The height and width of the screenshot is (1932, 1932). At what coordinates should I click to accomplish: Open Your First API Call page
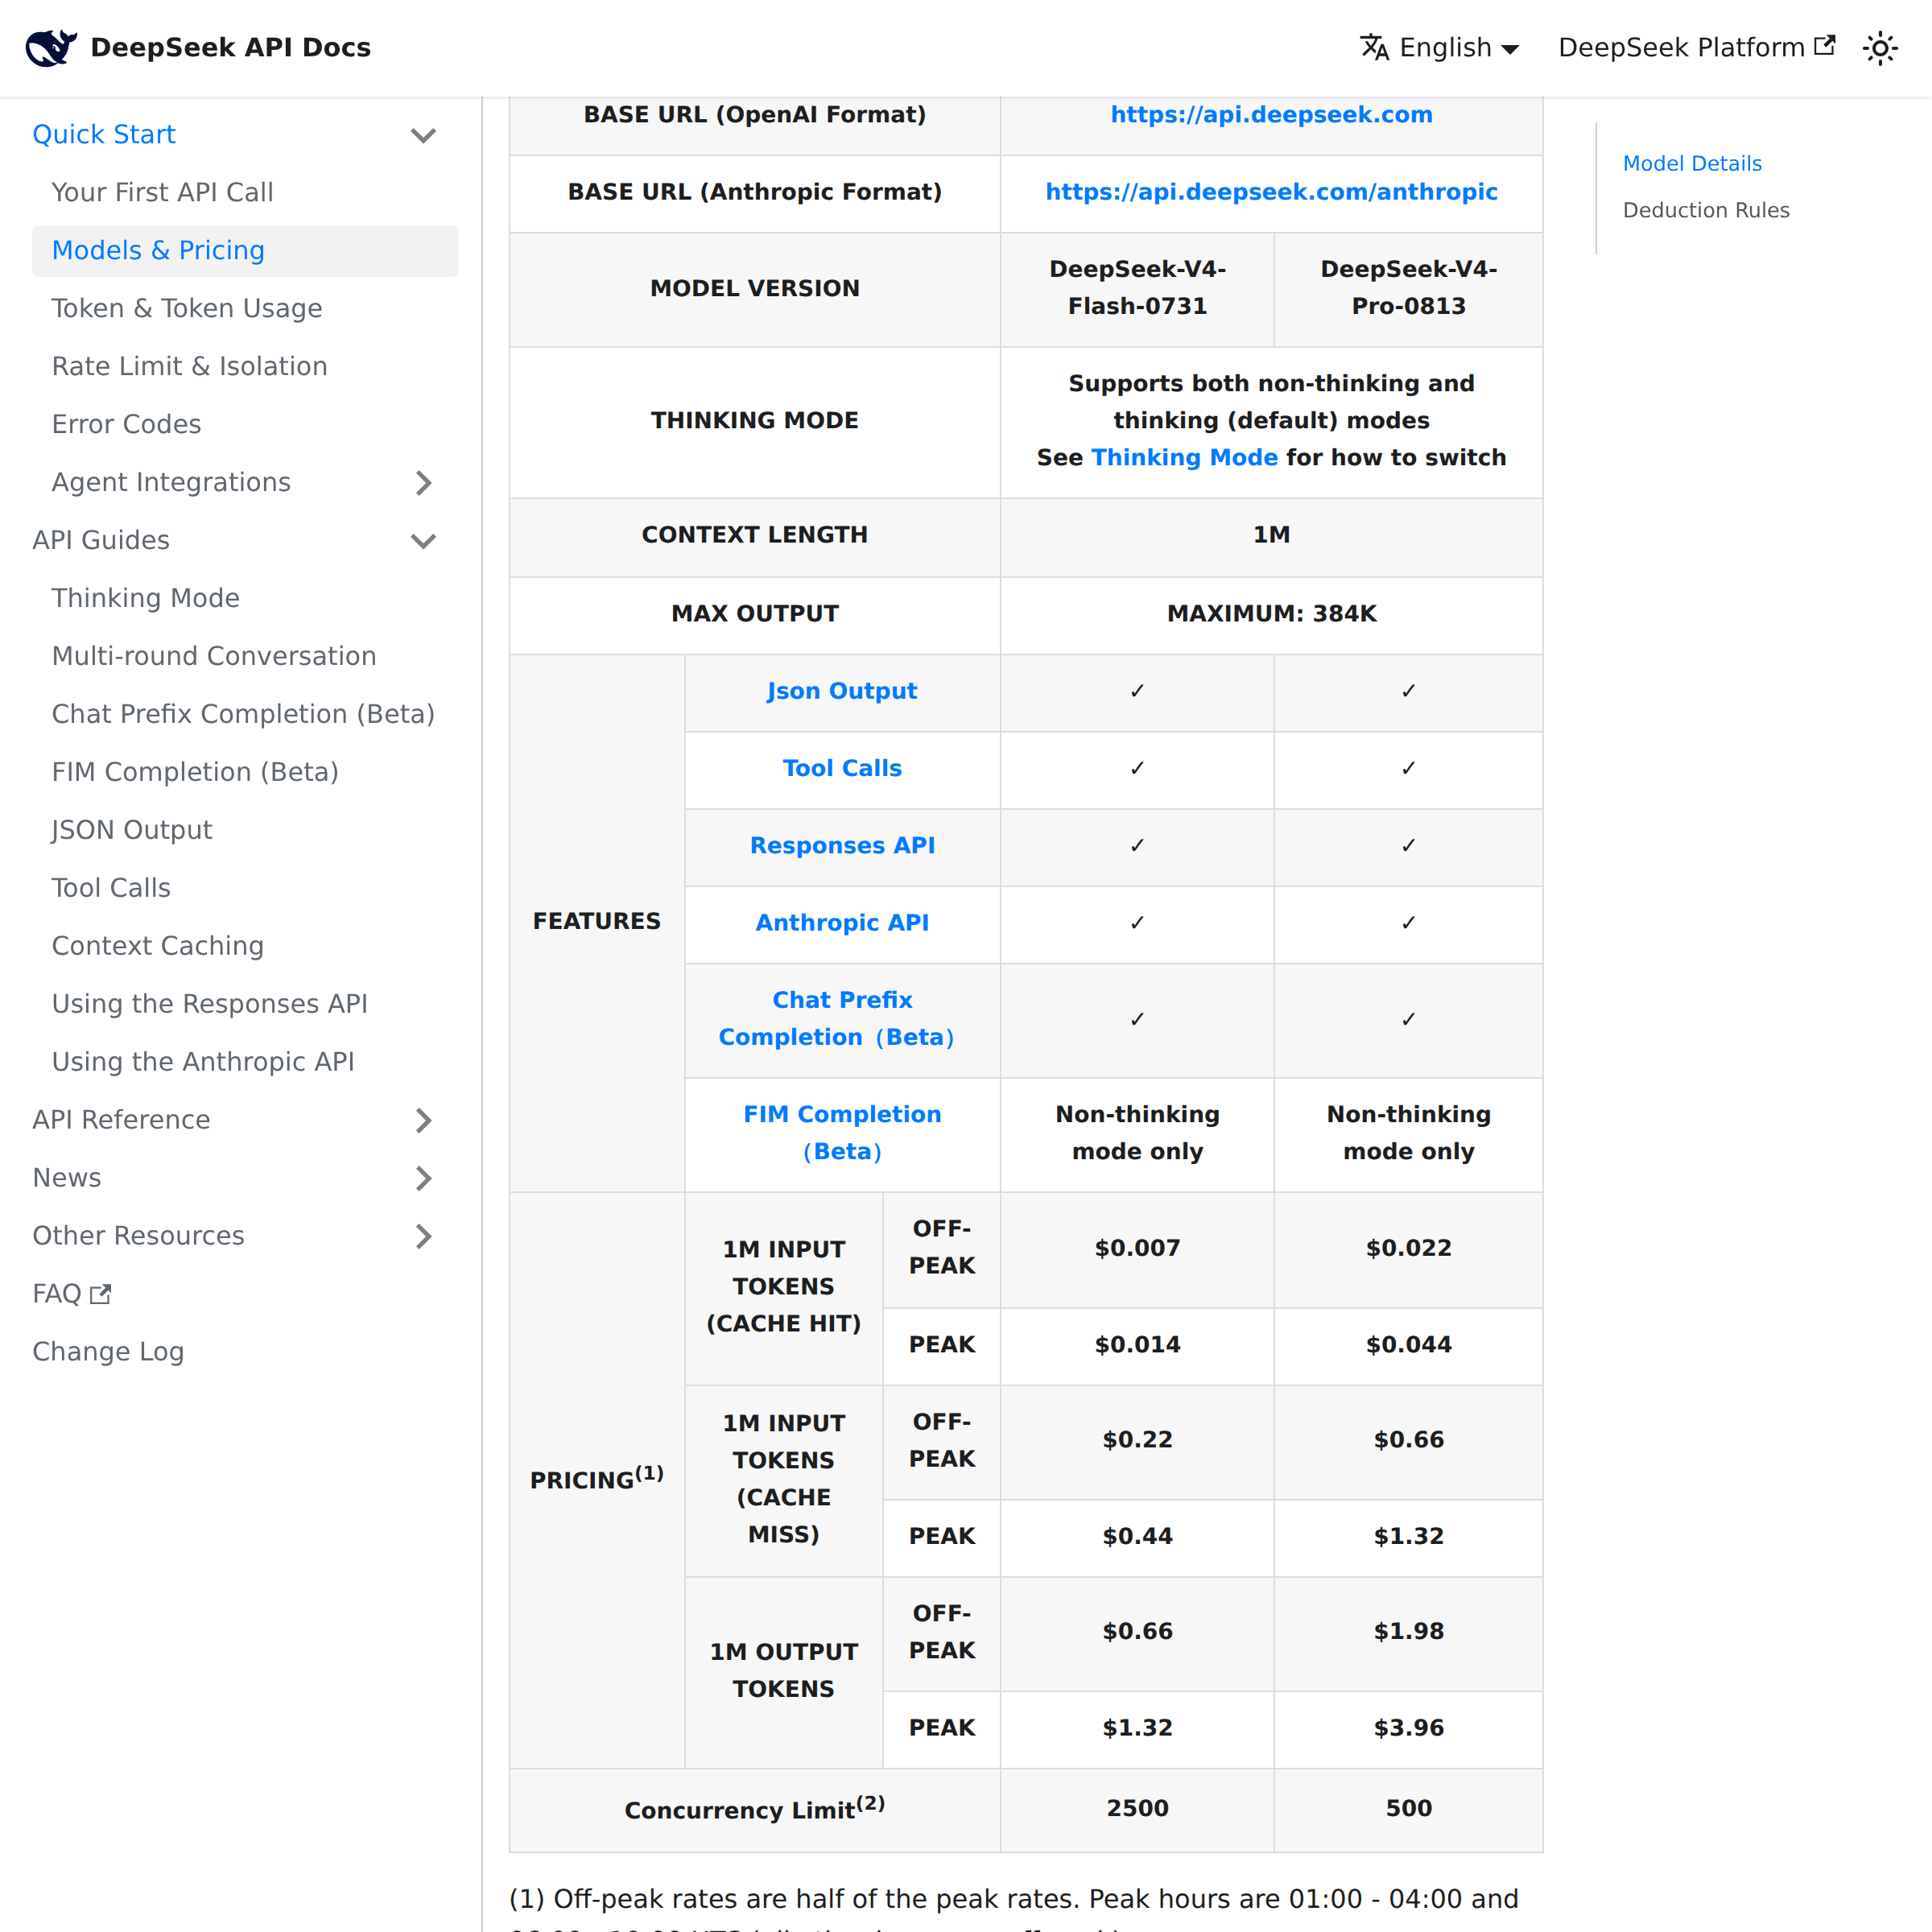coord(162,192)
